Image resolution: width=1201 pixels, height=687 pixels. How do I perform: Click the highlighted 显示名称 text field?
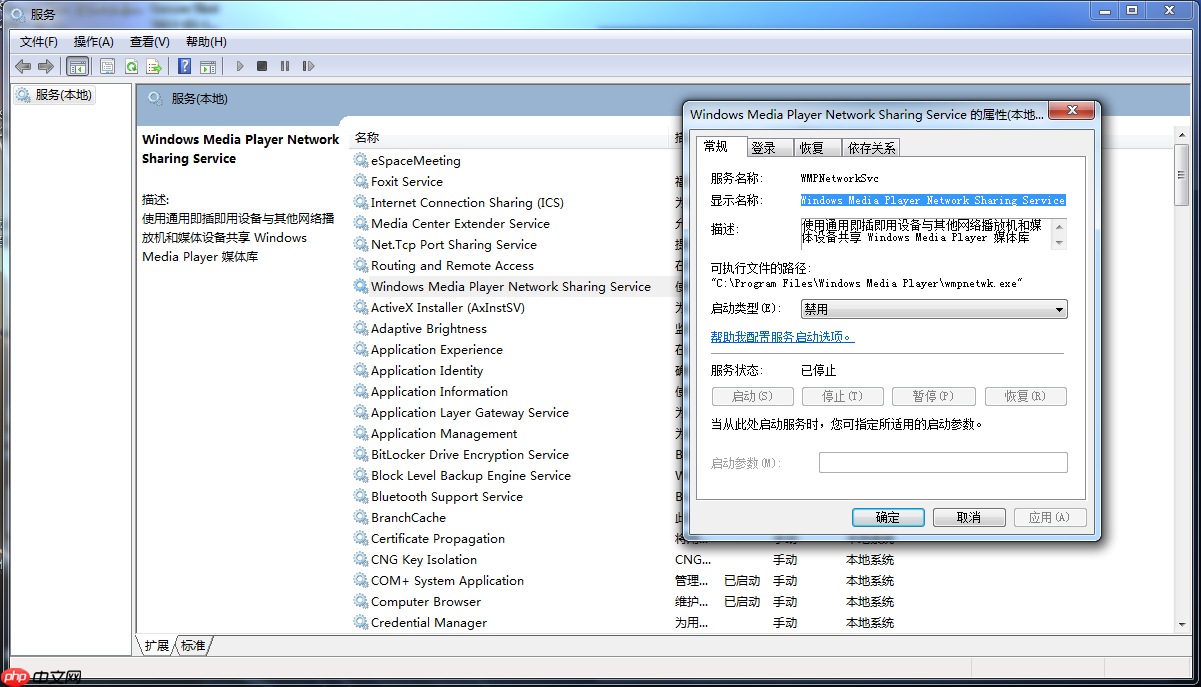[933, 200]
